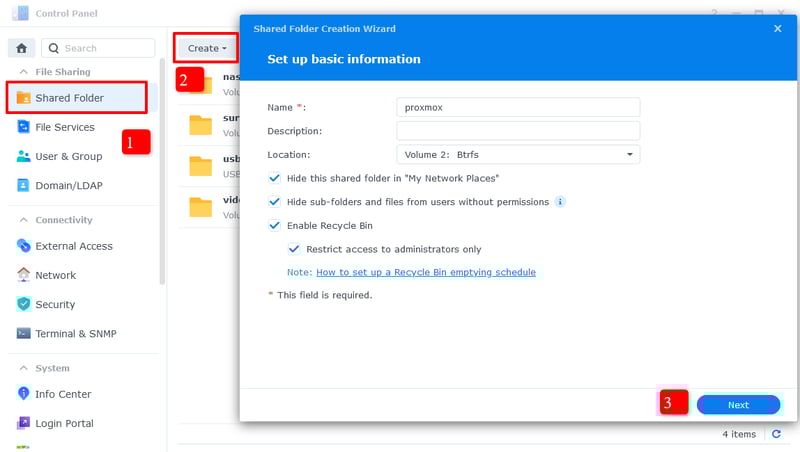Image resolution: width=800 pixels, height=452 pixels.
Task: Open the Network sidebar item
Action: coord(56,275)
